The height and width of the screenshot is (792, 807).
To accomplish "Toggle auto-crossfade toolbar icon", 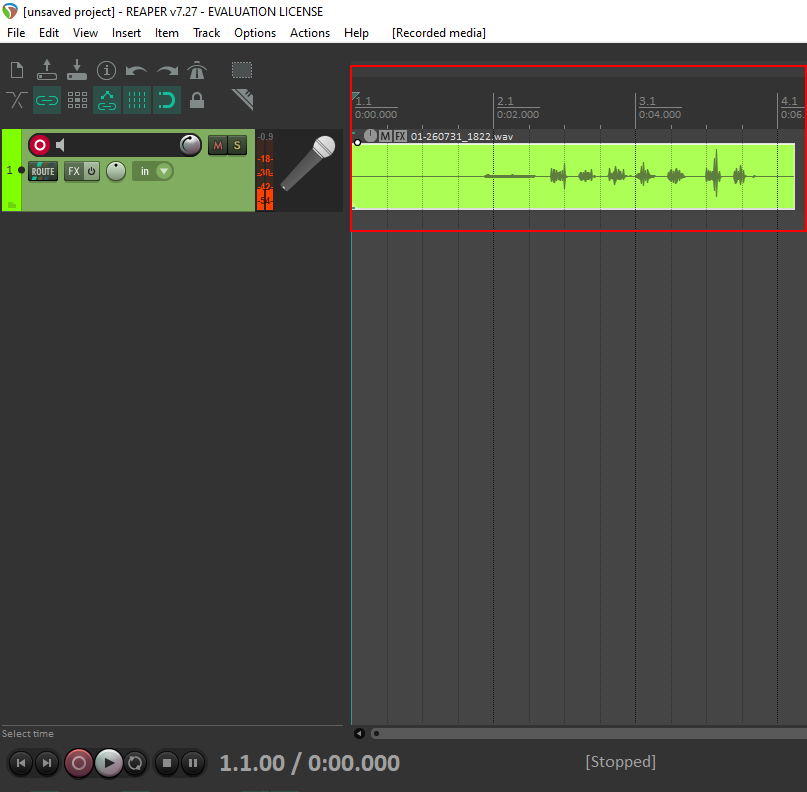I will (x=17, y=100).
